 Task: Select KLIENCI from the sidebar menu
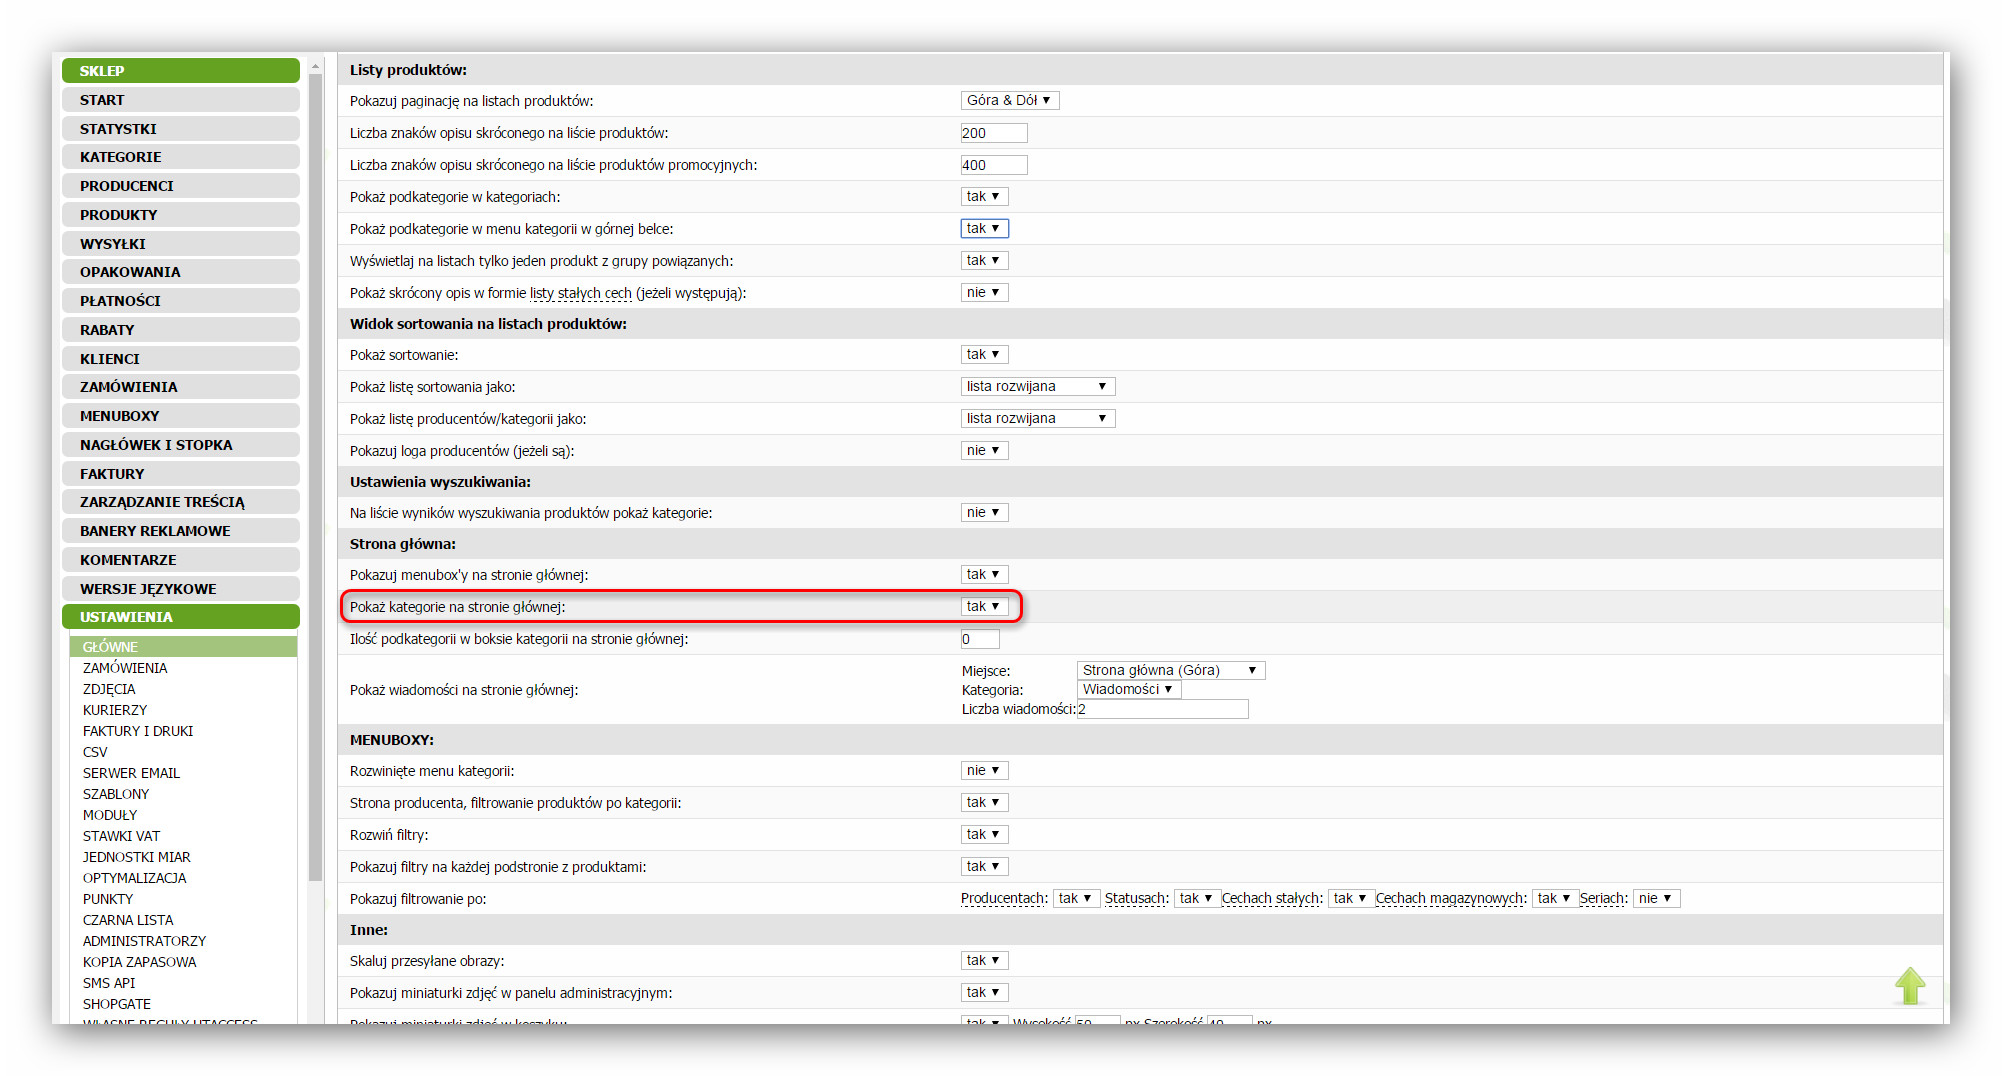click(x=181, y=358)
